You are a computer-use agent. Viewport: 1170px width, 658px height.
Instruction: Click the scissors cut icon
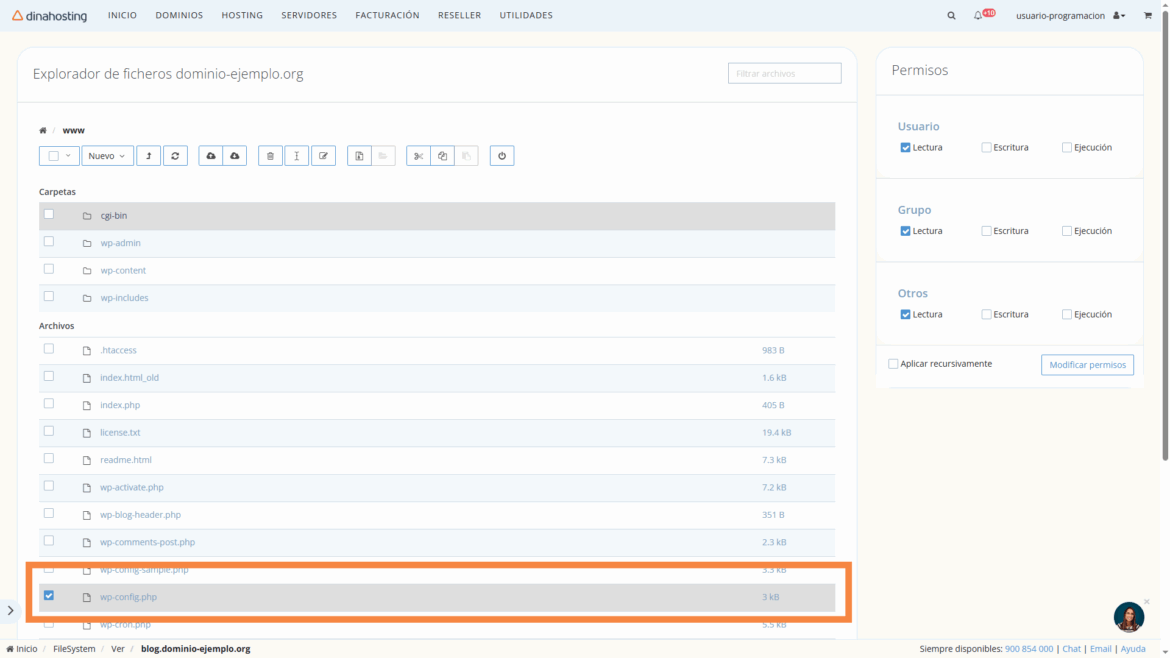coord(418,156)
